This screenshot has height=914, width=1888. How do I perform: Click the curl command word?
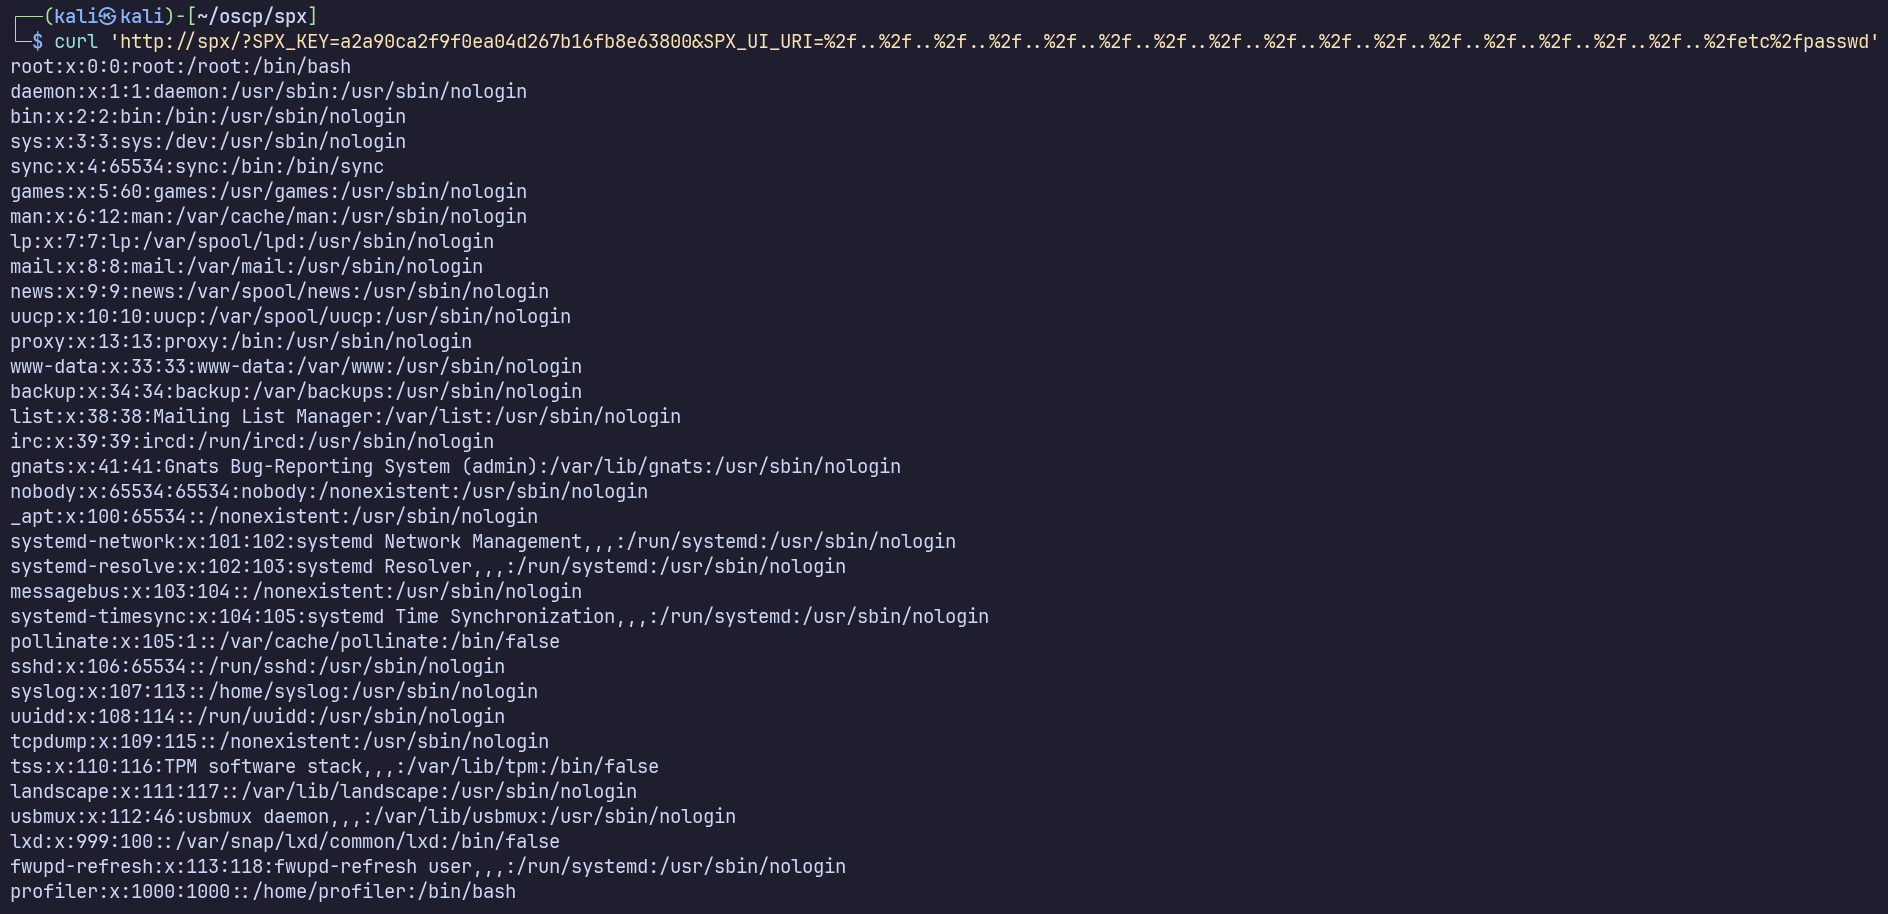point(76,41)
